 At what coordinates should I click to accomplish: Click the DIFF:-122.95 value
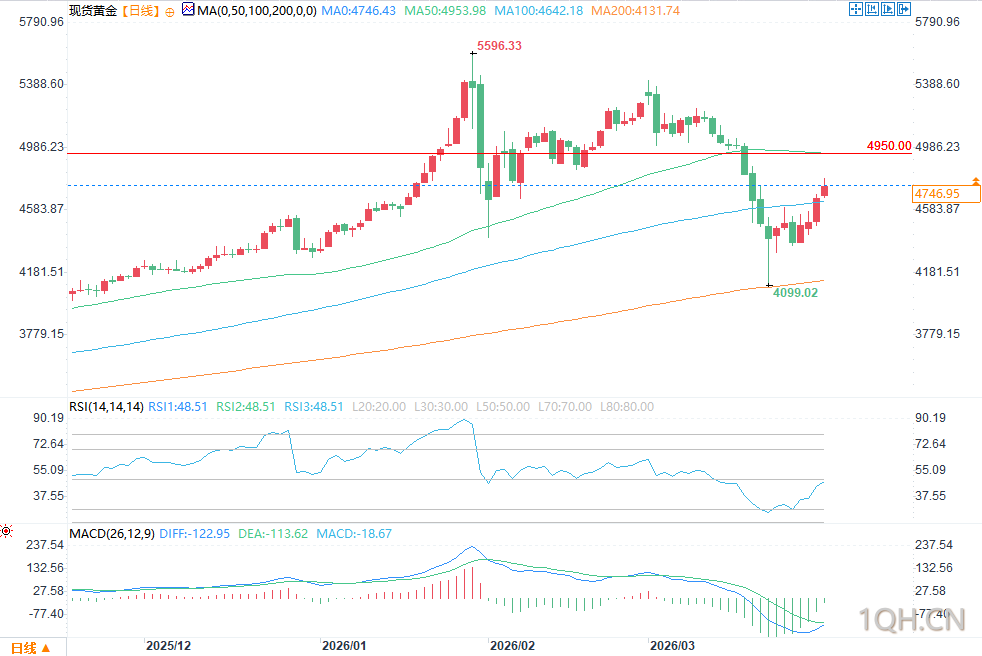(x=195, y=534)
